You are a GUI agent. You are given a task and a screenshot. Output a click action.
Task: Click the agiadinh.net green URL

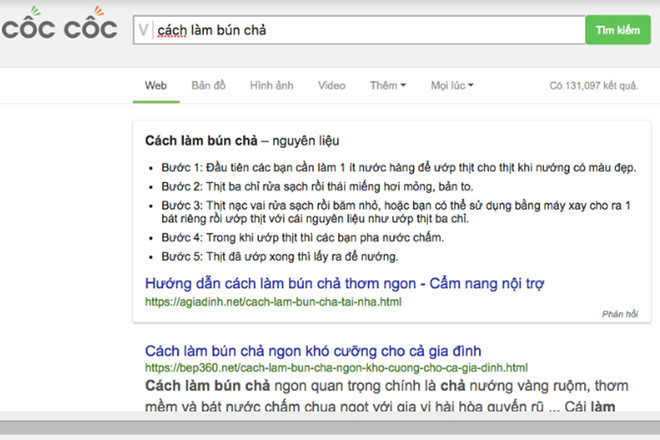click(273, 301)
